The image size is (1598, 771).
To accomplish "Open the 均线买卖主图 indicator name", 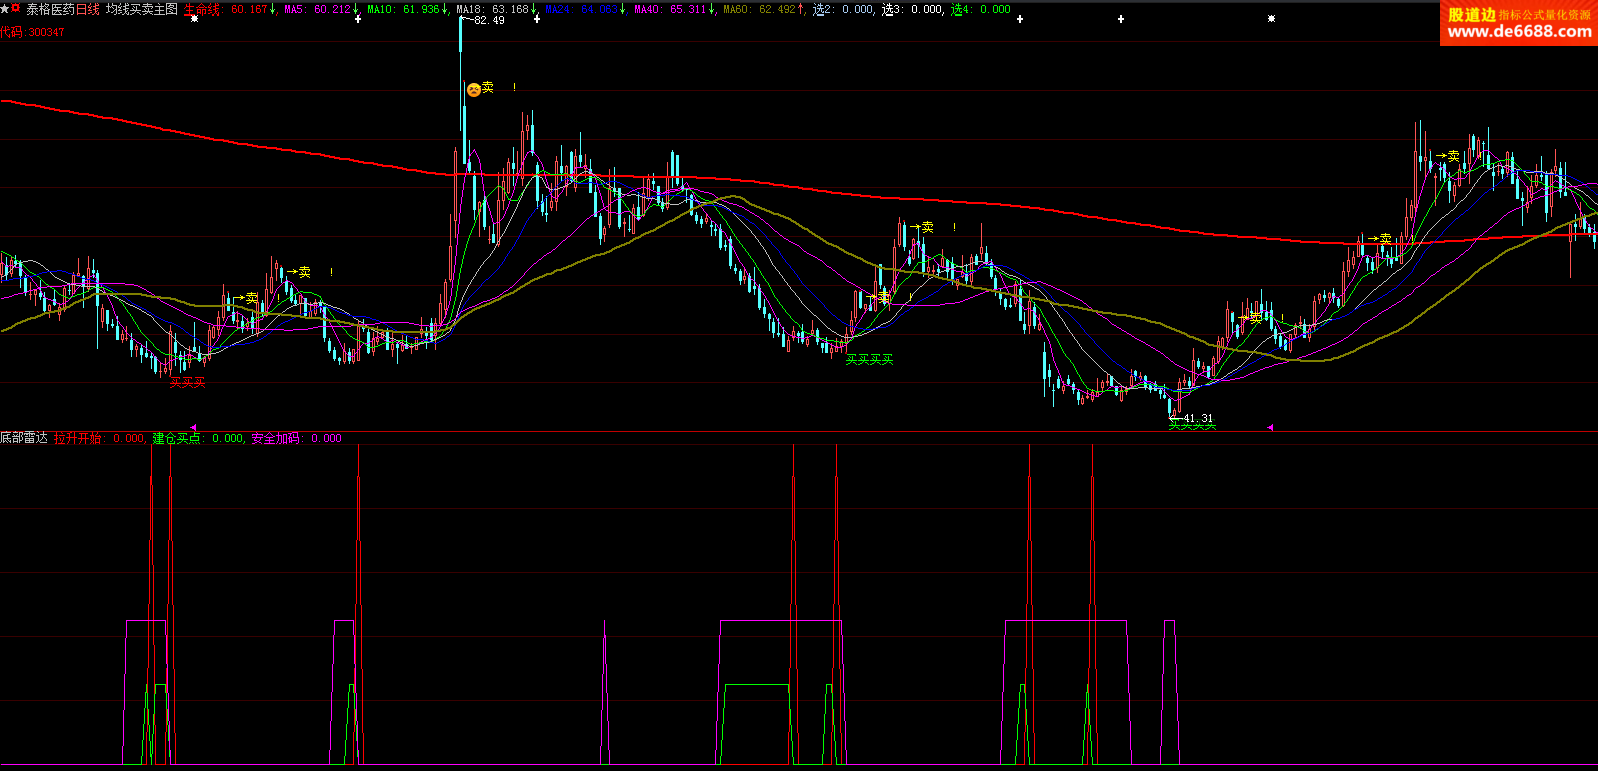I will 141,9.
